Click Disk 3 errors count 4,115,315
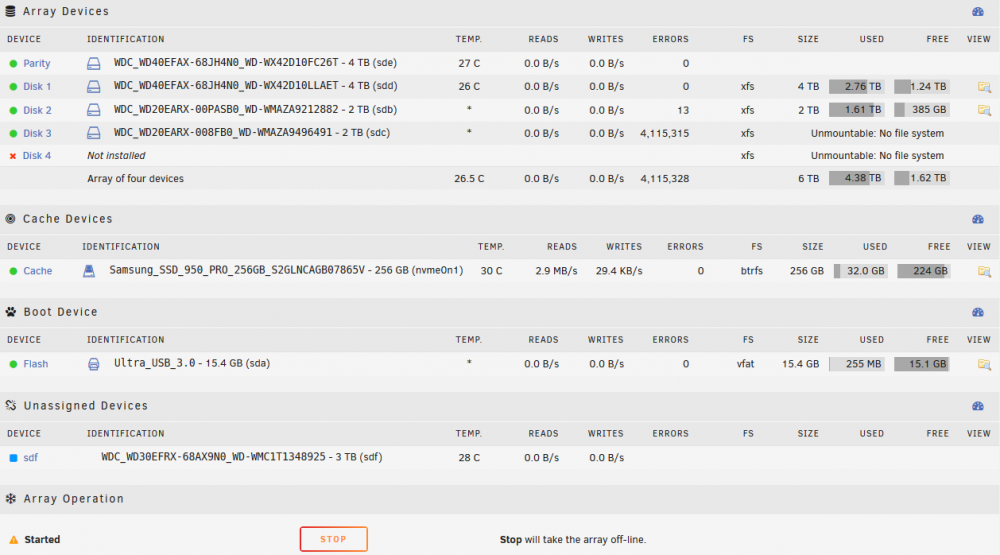The height and width of the screenshot is (555, 1000). point(665,133)
